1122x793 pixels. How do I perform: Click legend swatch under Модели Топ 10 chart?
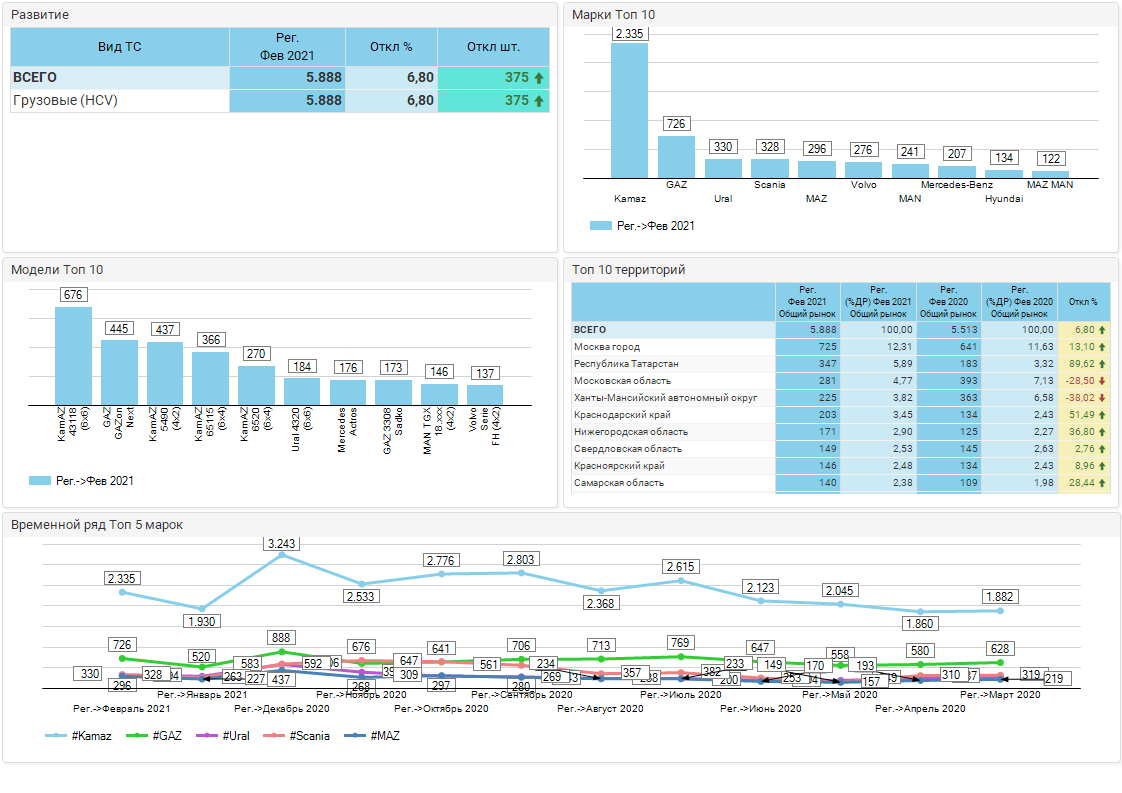tap(40, 481)
